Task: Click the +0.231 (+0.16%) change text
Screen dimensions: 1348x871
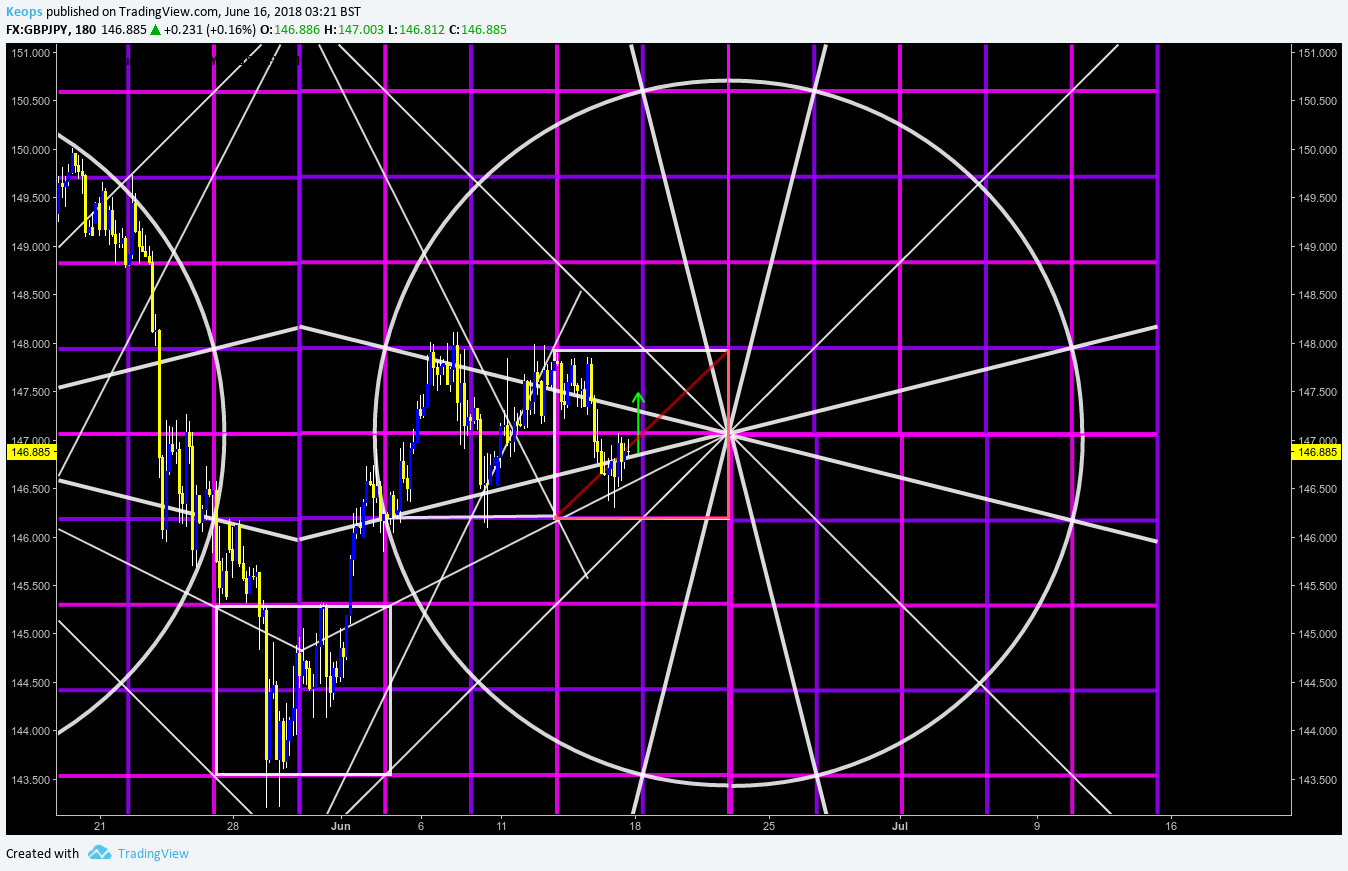Action: (x=212, y=30)
